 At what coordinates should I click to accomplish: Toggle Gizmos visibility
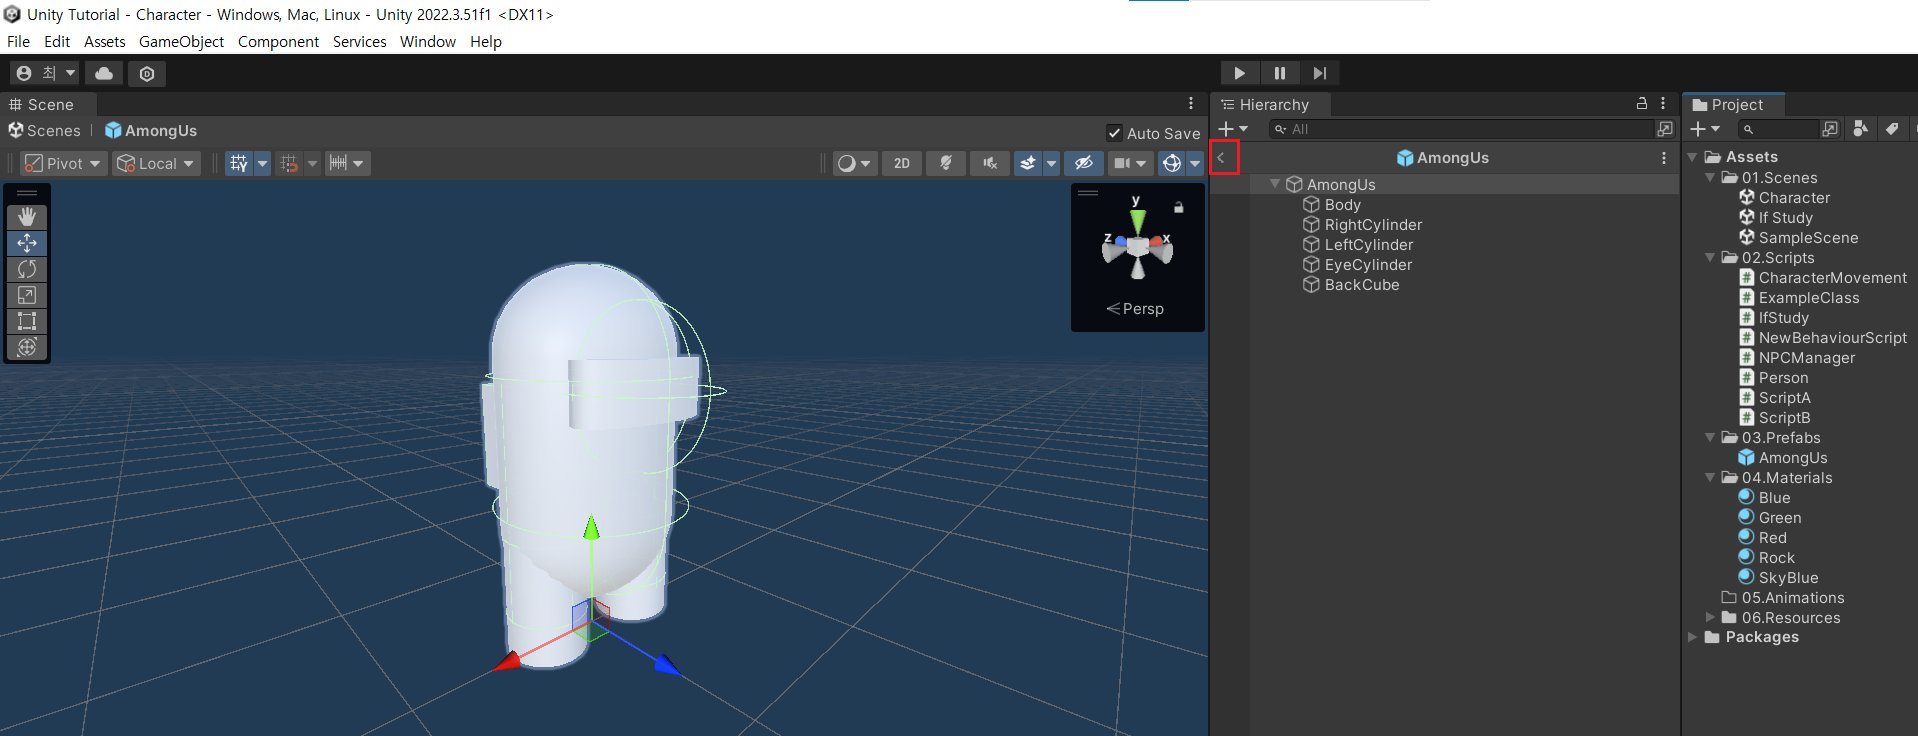pos(1172,163)
